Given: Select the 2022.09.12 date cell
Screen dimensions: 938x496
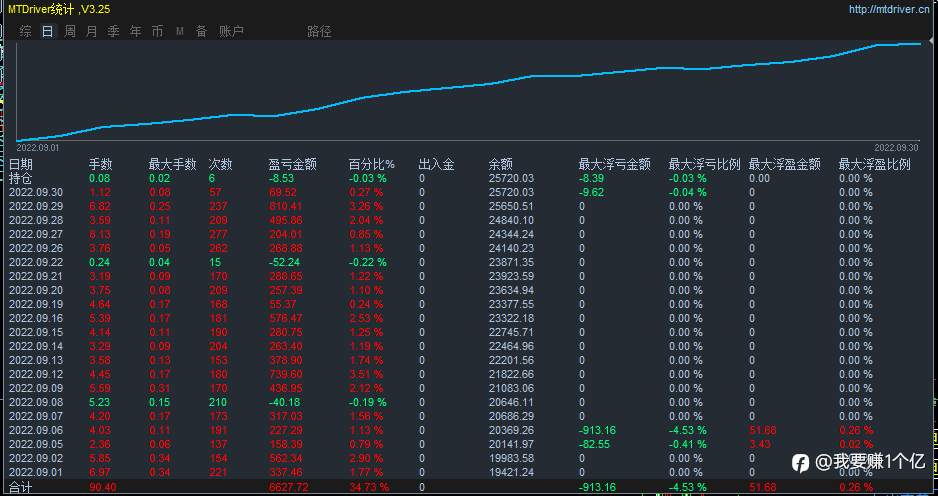Looking at the screenshot, I should tap(36, 374).
